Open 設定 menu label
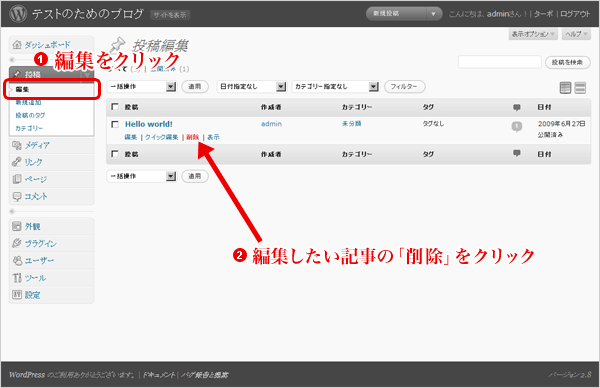The image size is (600, 388). [x=33, y=295]
